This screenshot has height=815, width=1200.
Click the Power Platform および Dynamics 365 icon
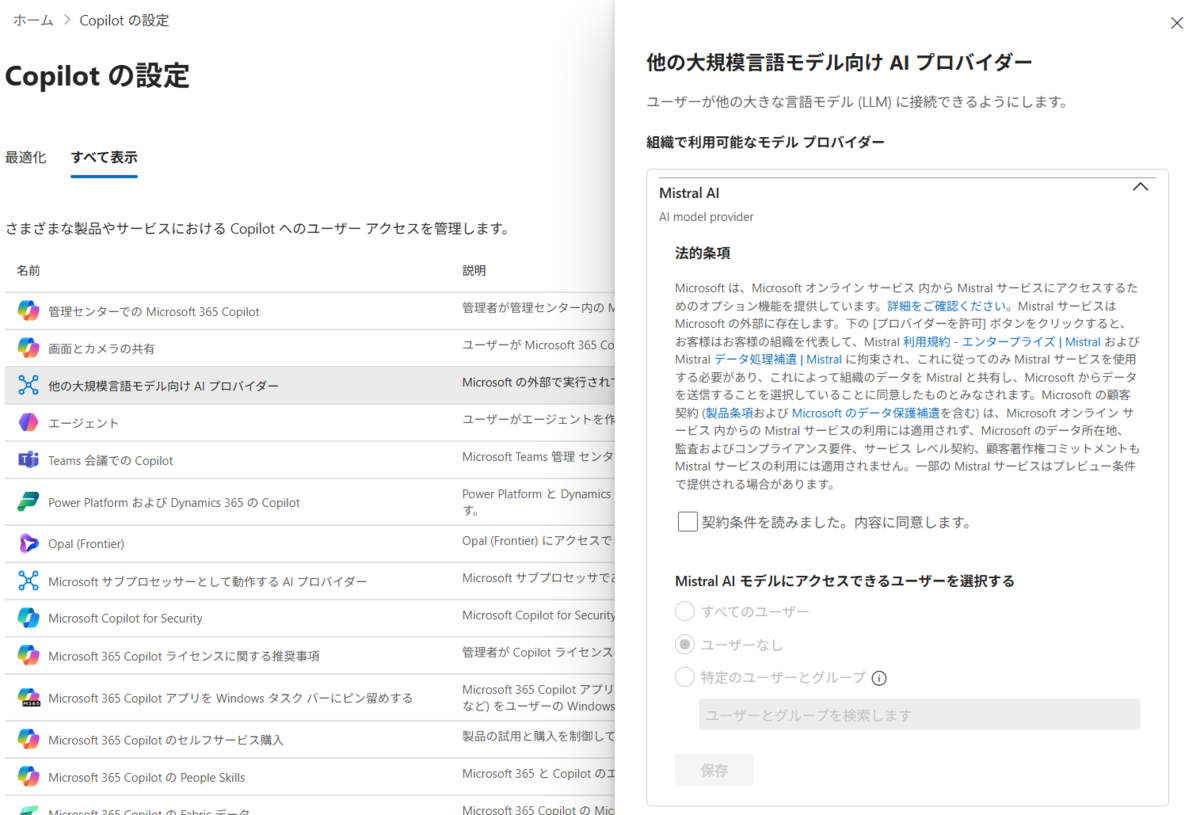click(x=28, y=502)
